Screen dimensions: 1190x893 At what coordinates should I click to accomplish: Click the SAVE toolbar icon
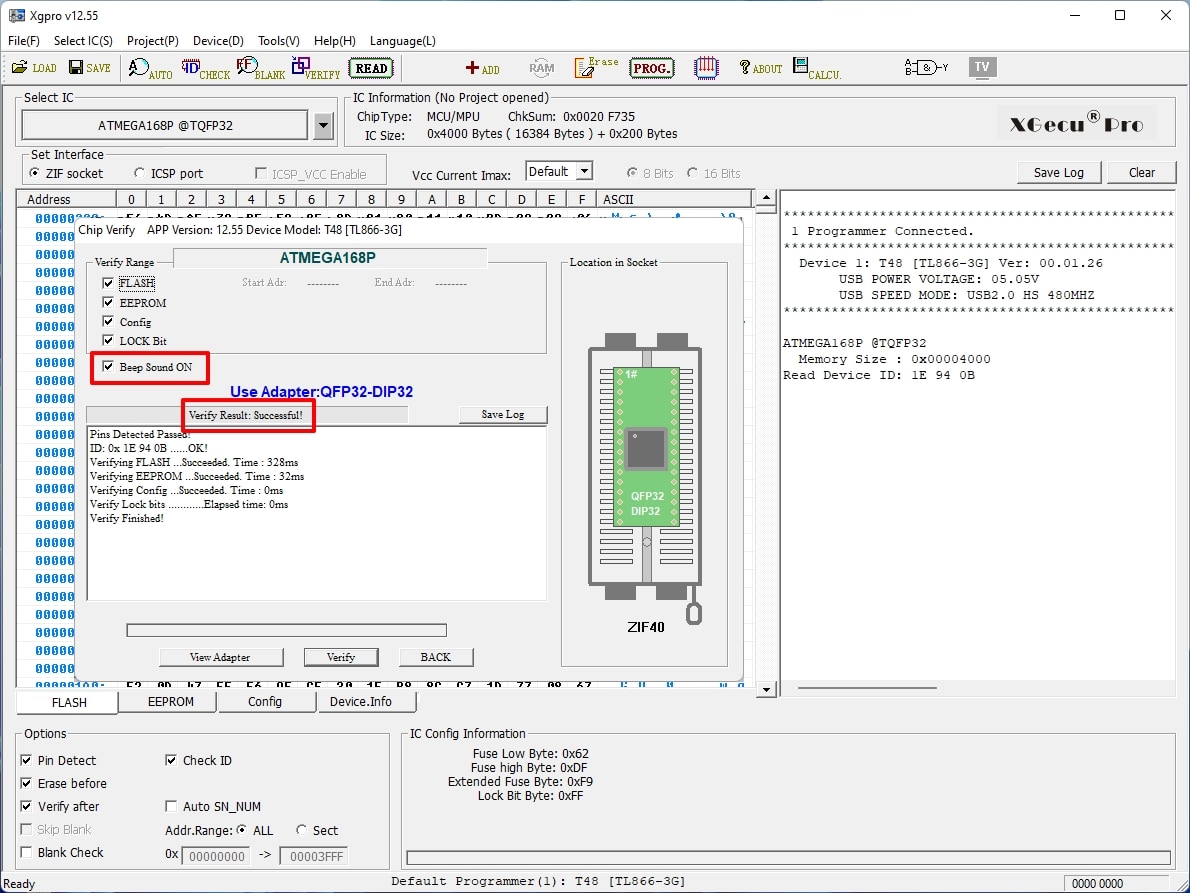click(89, 68)
